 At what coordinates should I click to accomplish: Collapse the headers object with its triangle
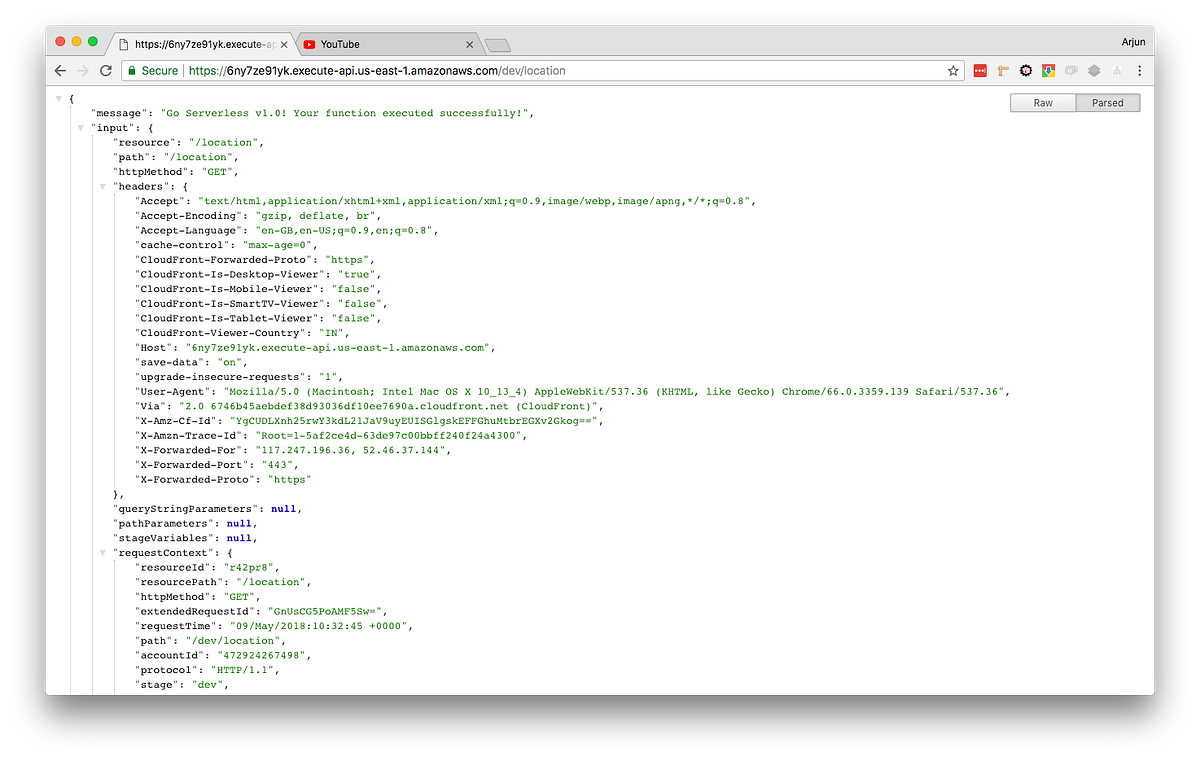[102, 186]
